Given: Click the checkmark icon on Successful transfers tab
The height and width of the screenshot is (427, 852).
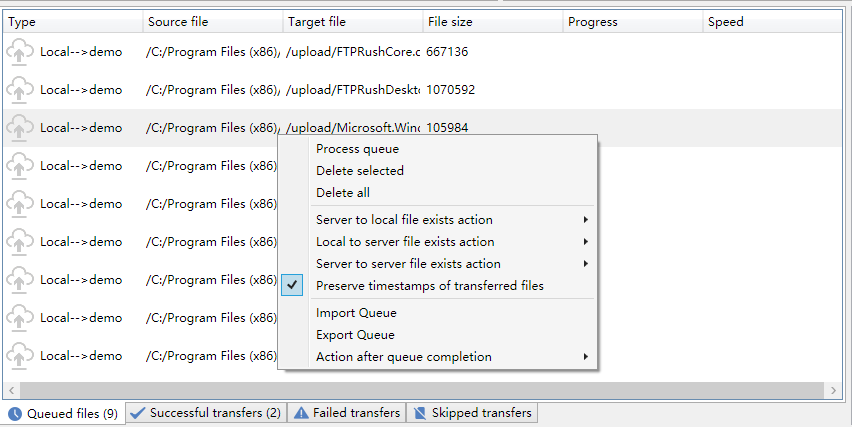Looking at the screenshot, I should [138, 413].
